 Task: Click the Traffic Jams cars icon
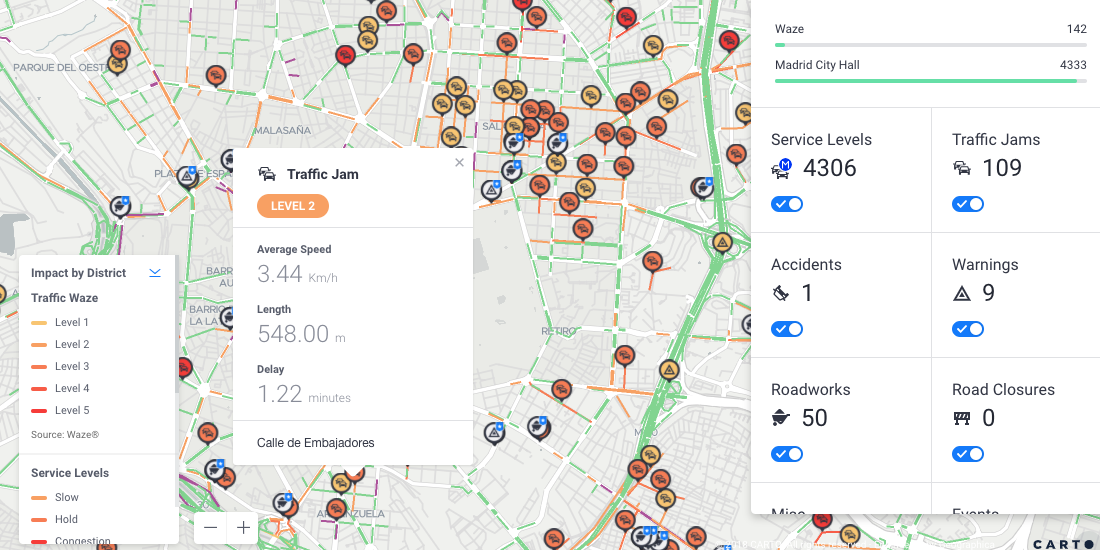[962, 168]
